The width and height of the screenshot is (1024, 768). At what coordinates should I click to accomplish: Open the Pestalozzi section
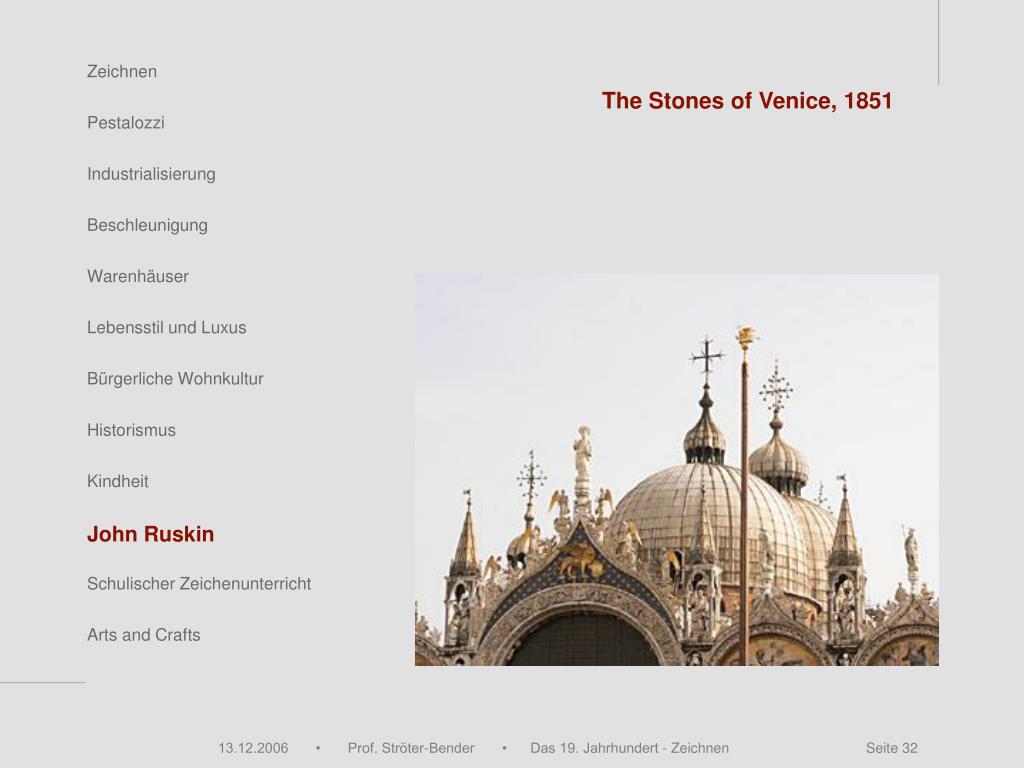pyautogui.click(x=126, y=123)
